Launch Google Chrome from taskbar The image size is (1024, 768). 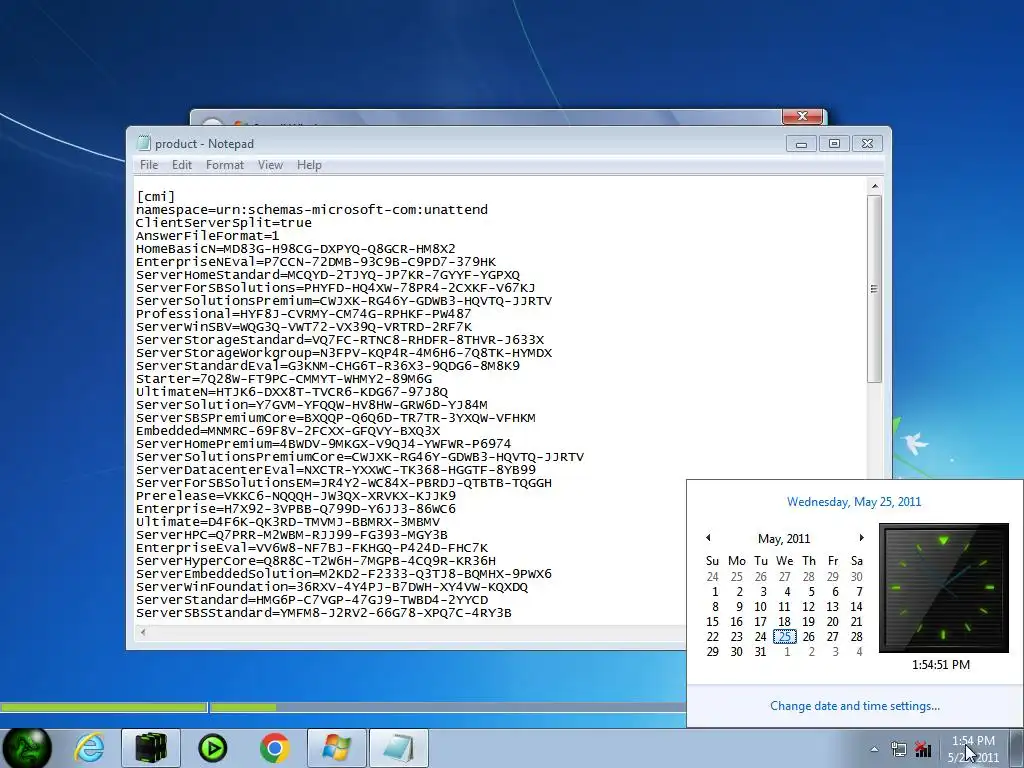[x=275, y=748]
